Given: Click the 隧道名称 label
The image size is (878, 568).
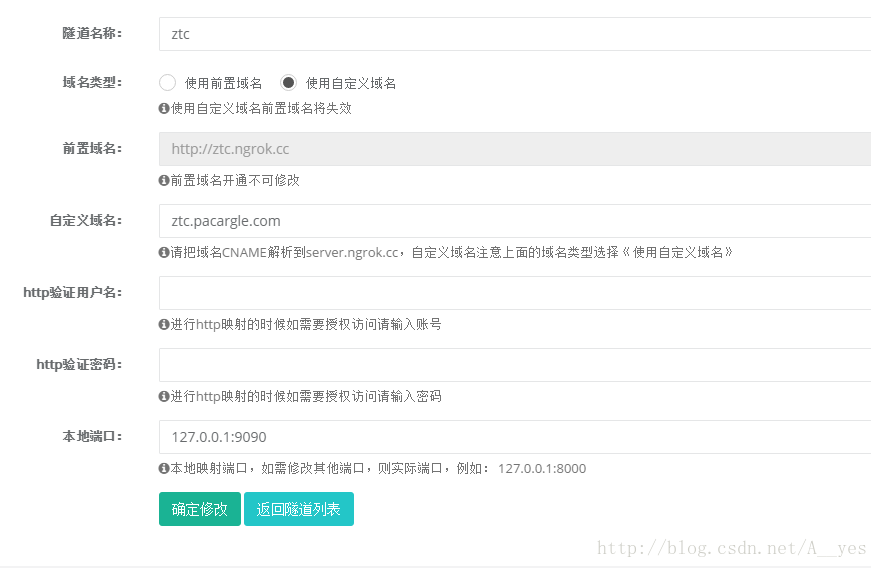Looking at the screenshot, I should pyautogui.click(x=92, y=34).
